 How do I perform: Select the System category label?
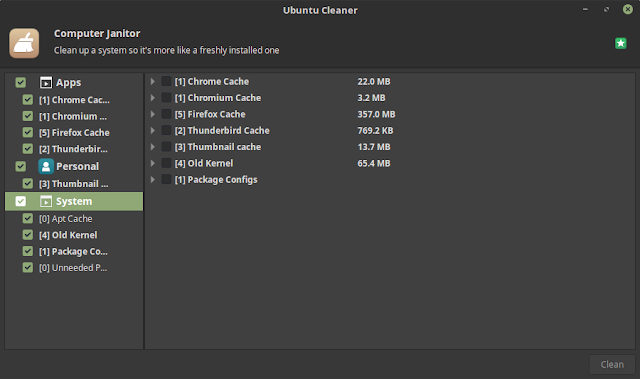74,202
